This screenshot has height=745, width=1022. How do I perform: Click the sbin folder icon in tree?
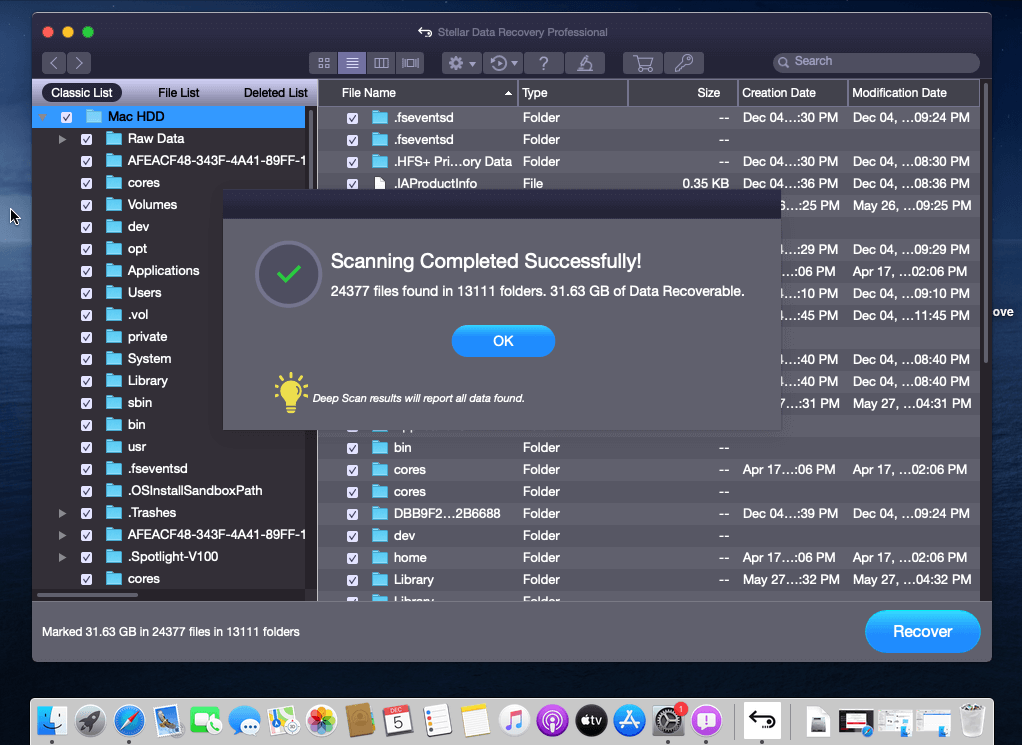(x=114, y=402)
